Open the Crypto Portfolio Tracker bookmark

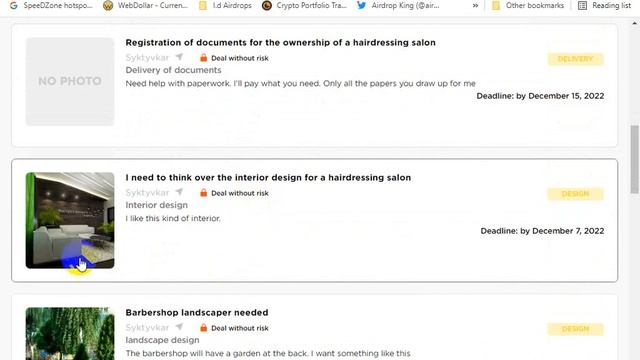coord(304,6)
